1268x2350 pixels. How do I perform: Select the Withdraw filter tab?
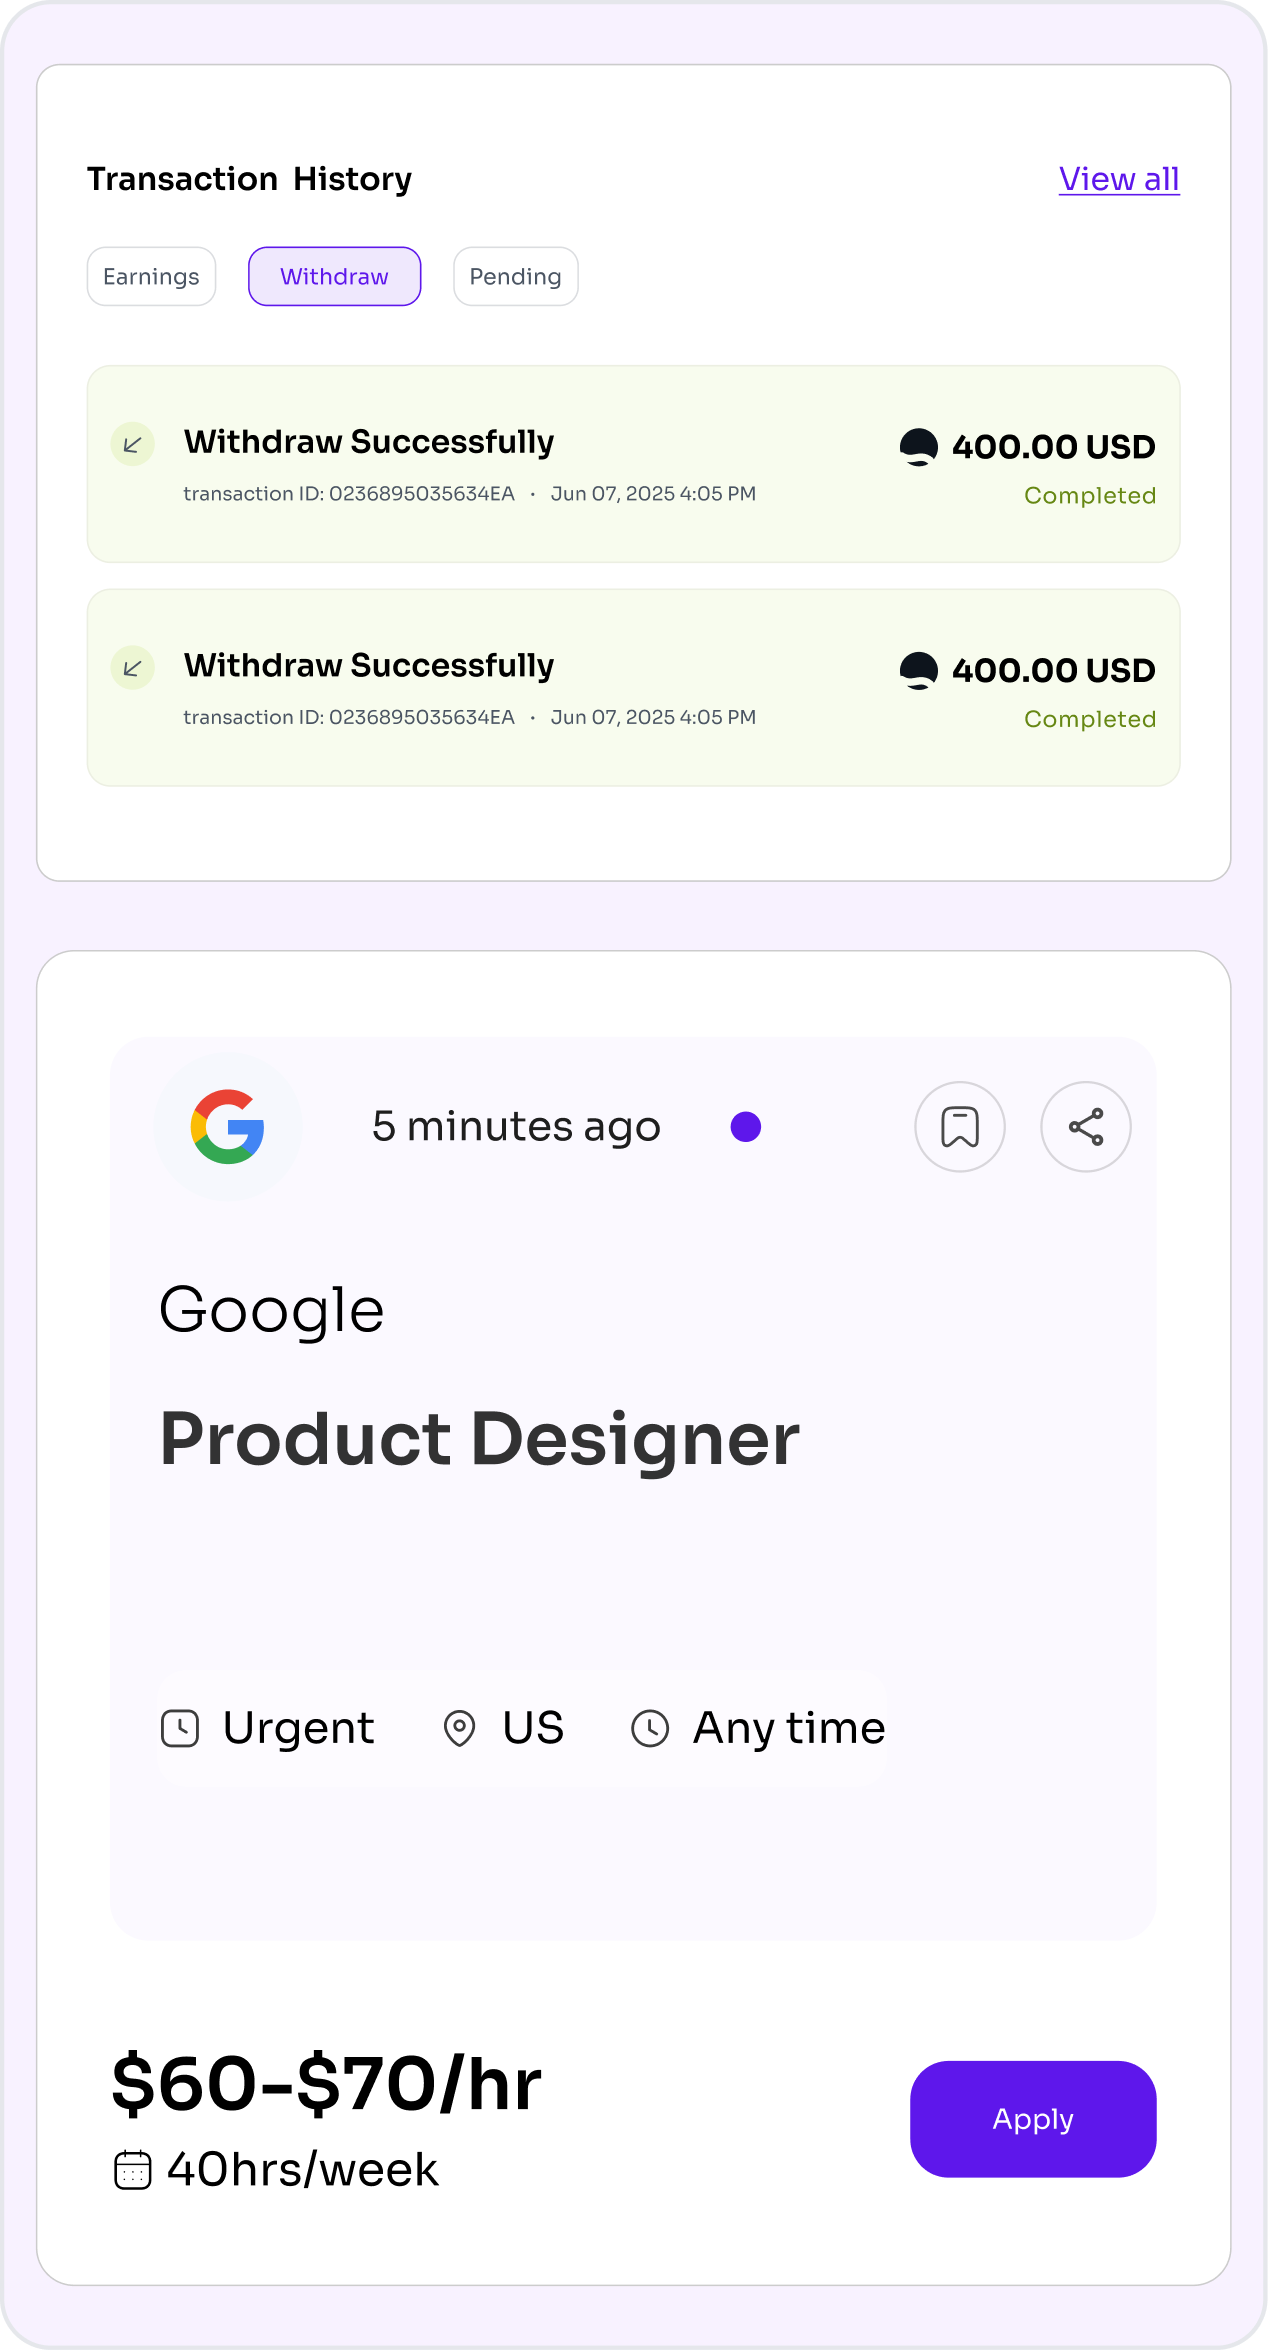[334, 276]
